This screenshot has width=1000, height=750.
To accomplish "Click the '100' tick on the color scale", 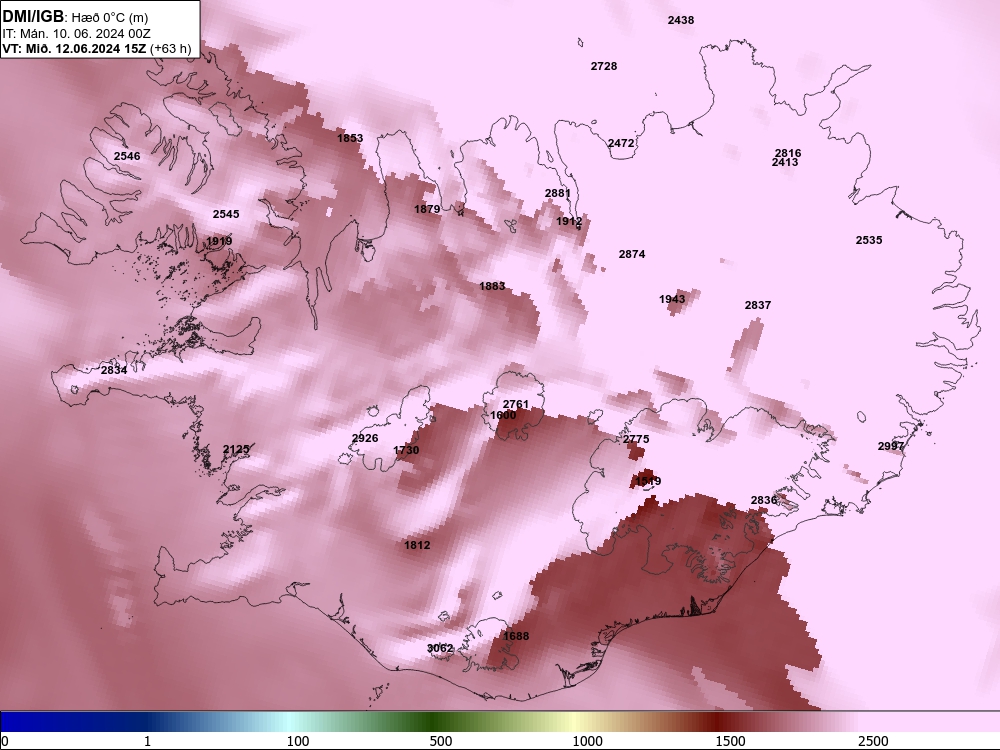I will [x=298, y=741].
